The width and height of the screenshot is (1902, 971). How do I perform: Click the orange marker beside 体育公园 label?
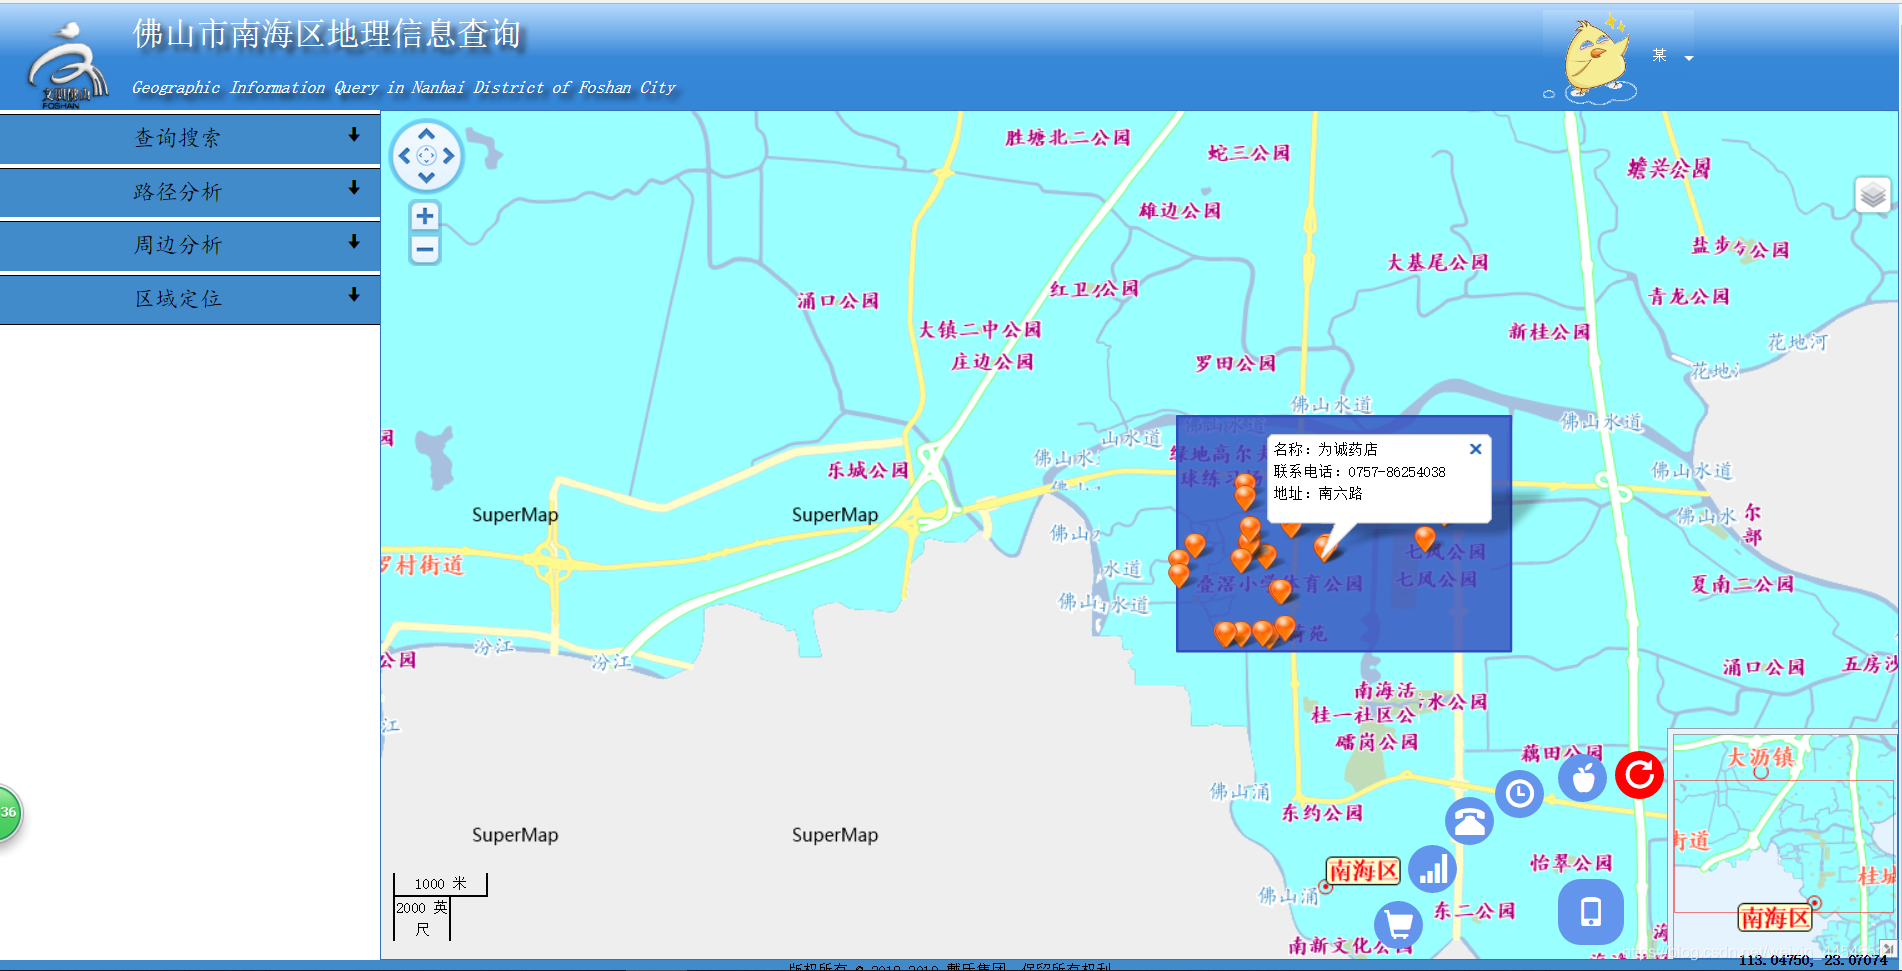point(1280,591)
